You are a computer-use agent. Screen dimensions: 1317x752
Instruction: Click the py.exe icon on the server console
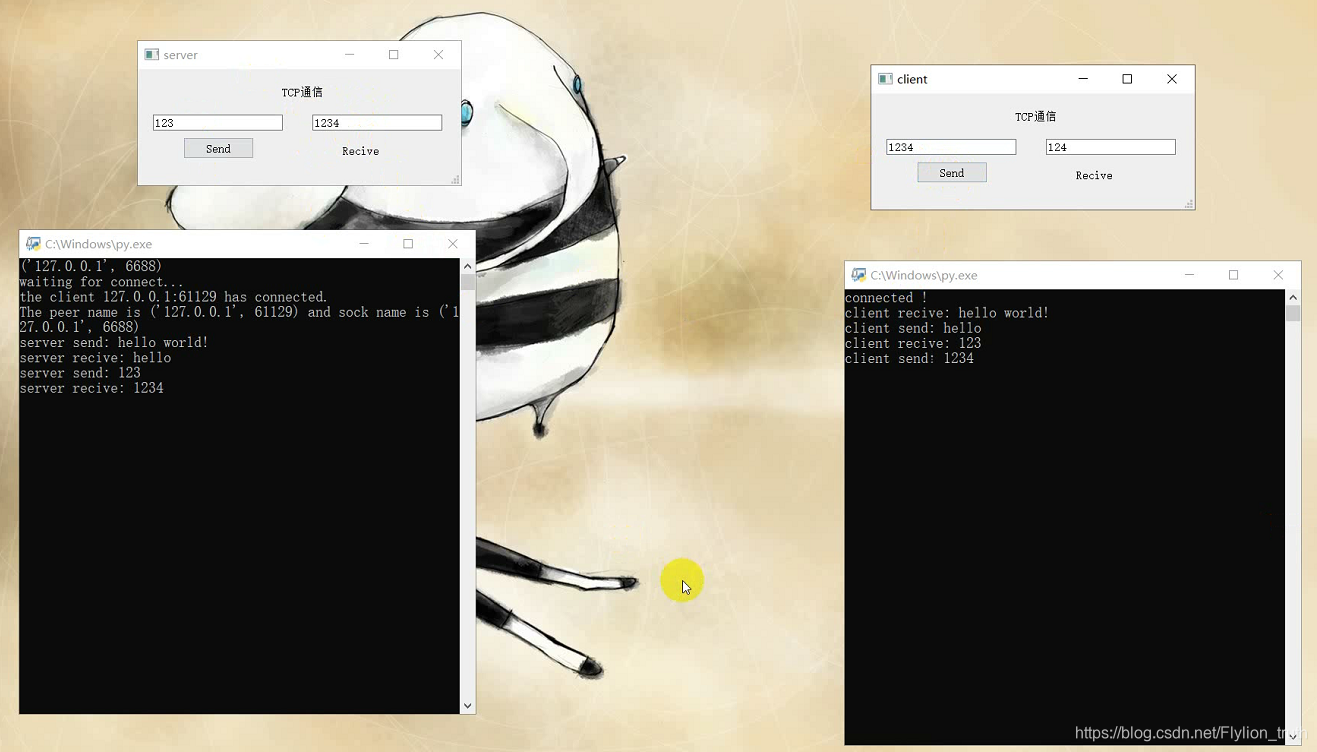tap(32, 243)
